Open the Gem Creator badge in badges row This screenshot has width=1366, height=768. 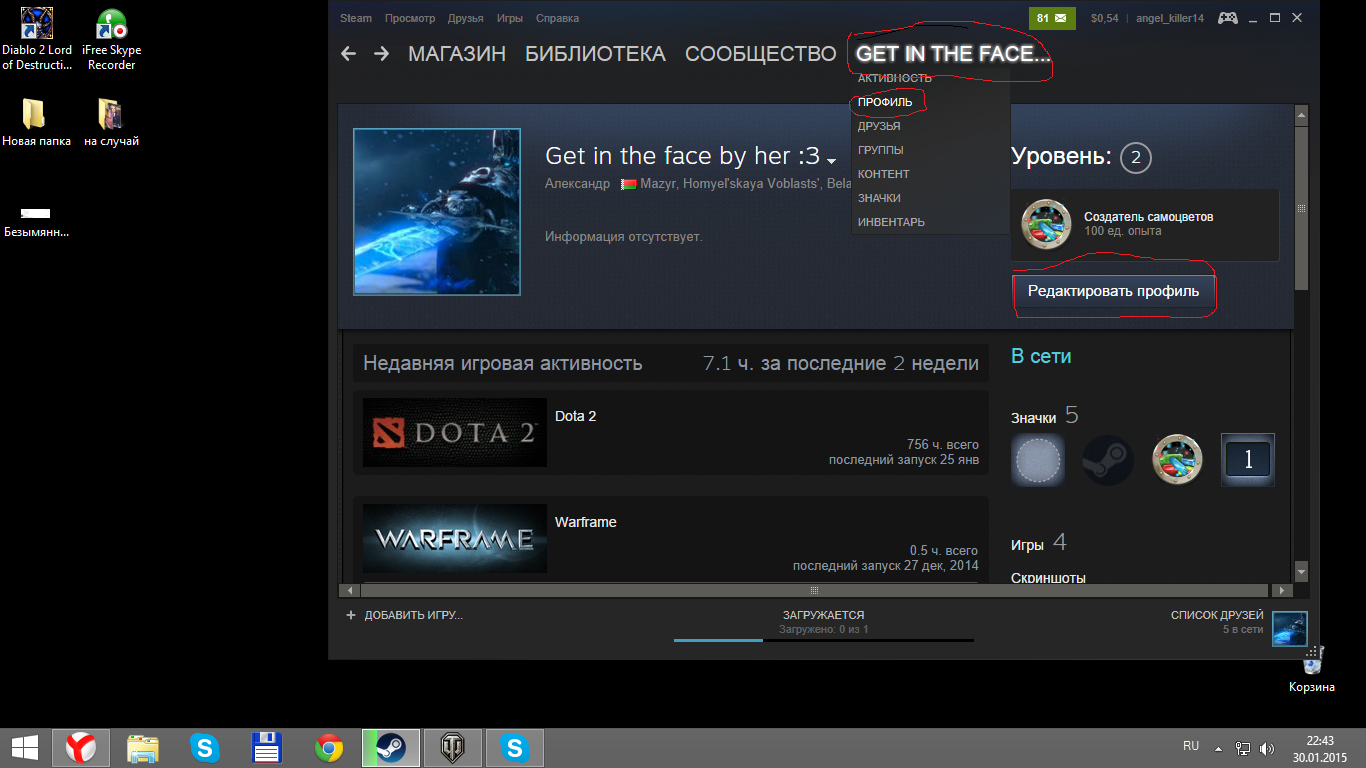click(1177, 460)
